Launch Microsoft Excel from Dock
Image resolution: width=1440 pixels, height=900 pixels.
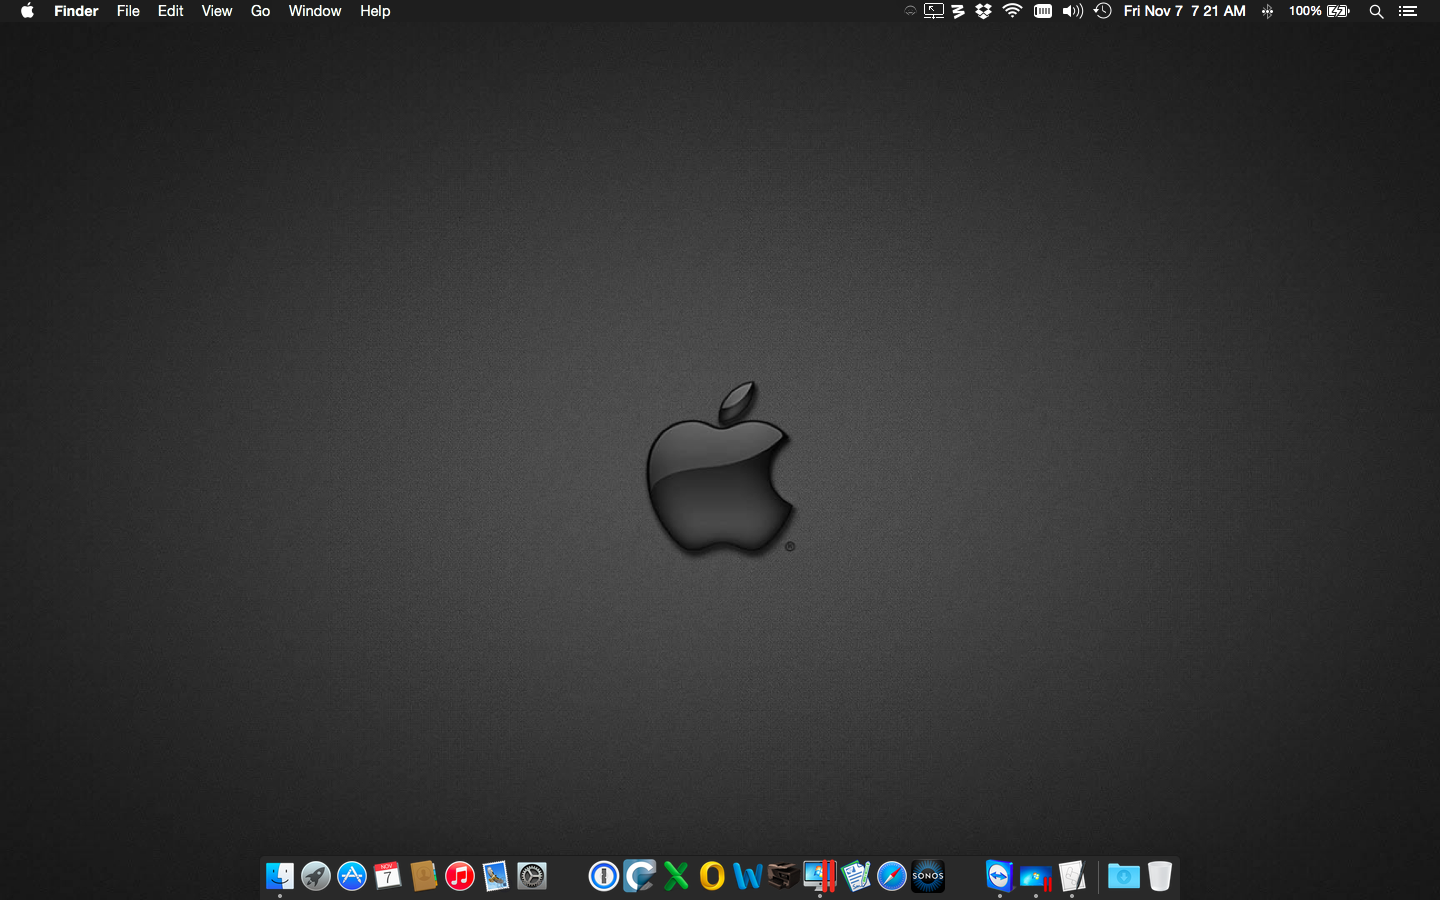point(676,876)
